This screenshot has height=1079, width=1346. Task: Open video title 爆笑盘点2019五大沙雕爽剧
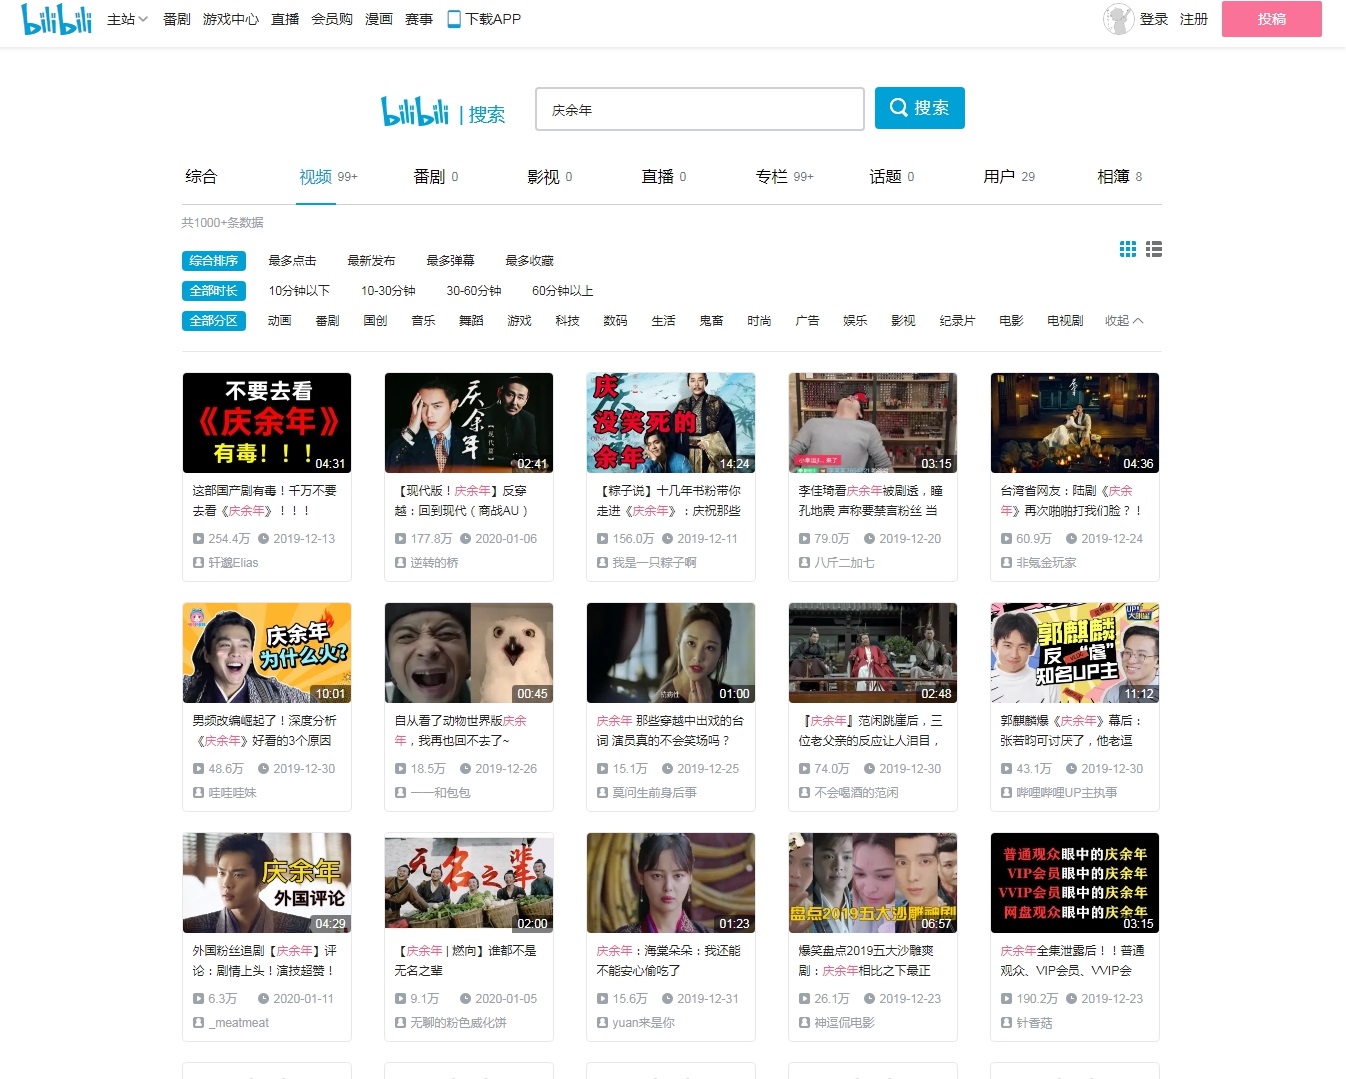pyautogui.click(x=866, y=961)
